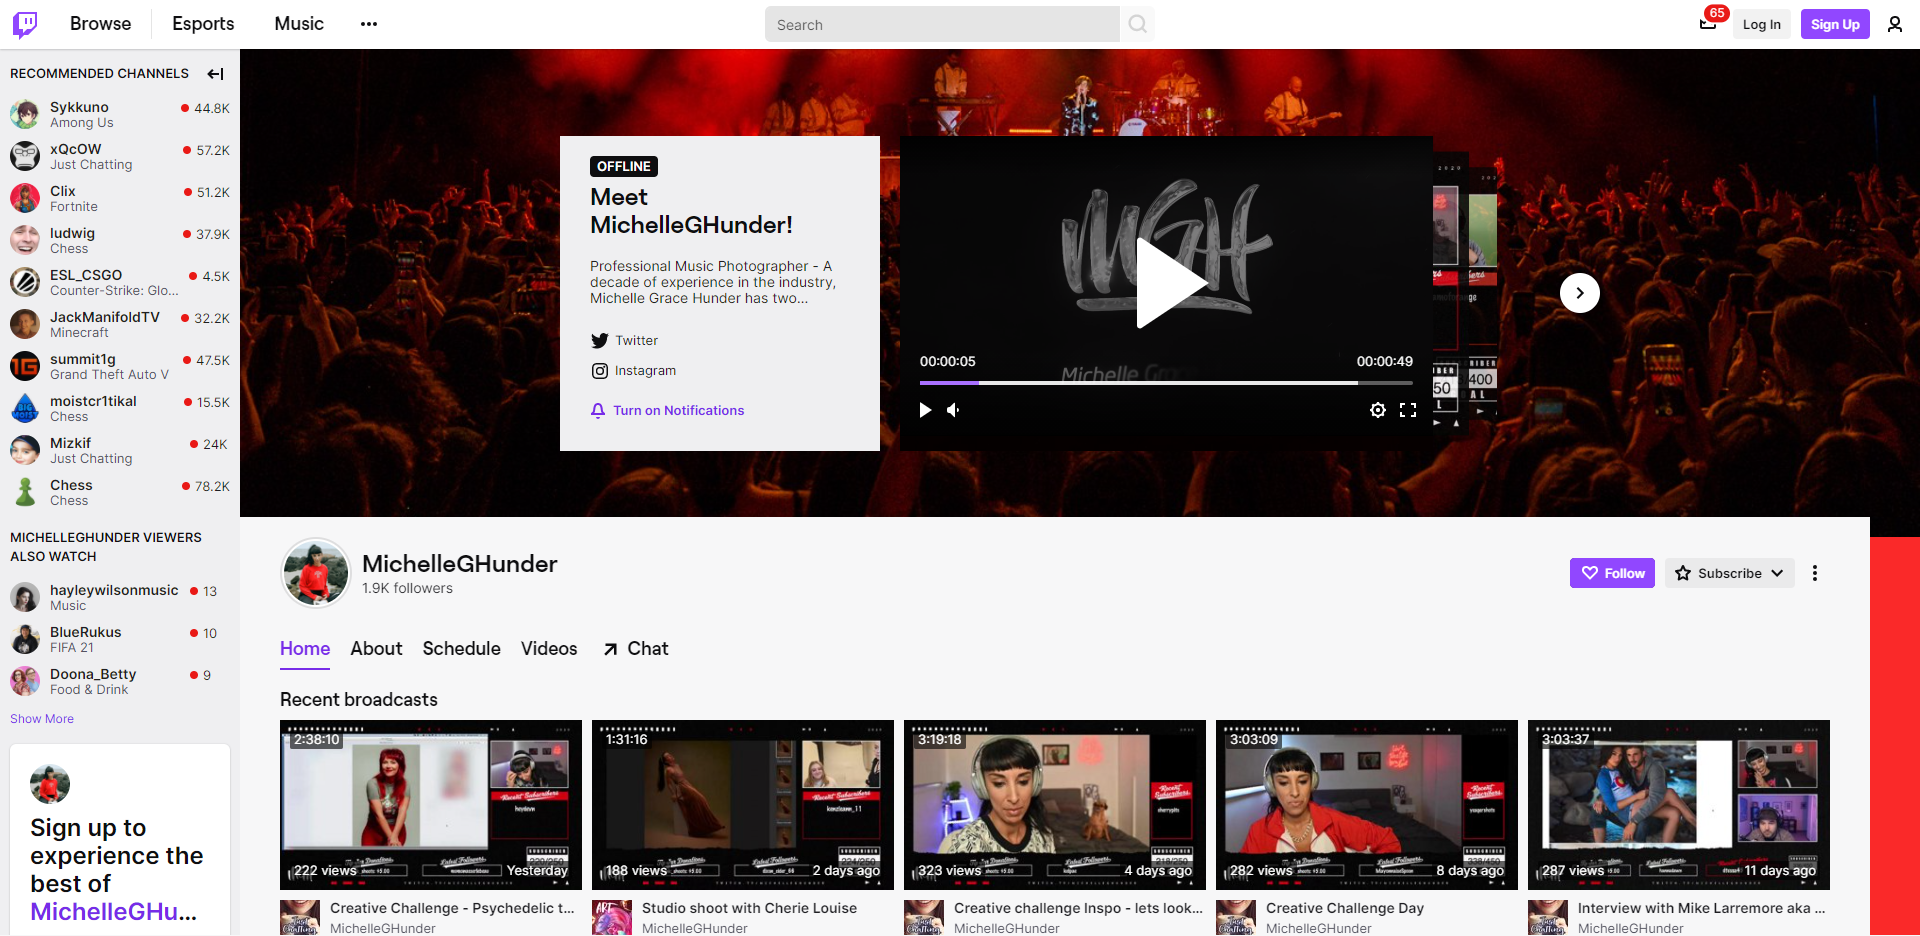
Task: Open the three-dot more menu in top navigation
Action: [x=369, y=24]
